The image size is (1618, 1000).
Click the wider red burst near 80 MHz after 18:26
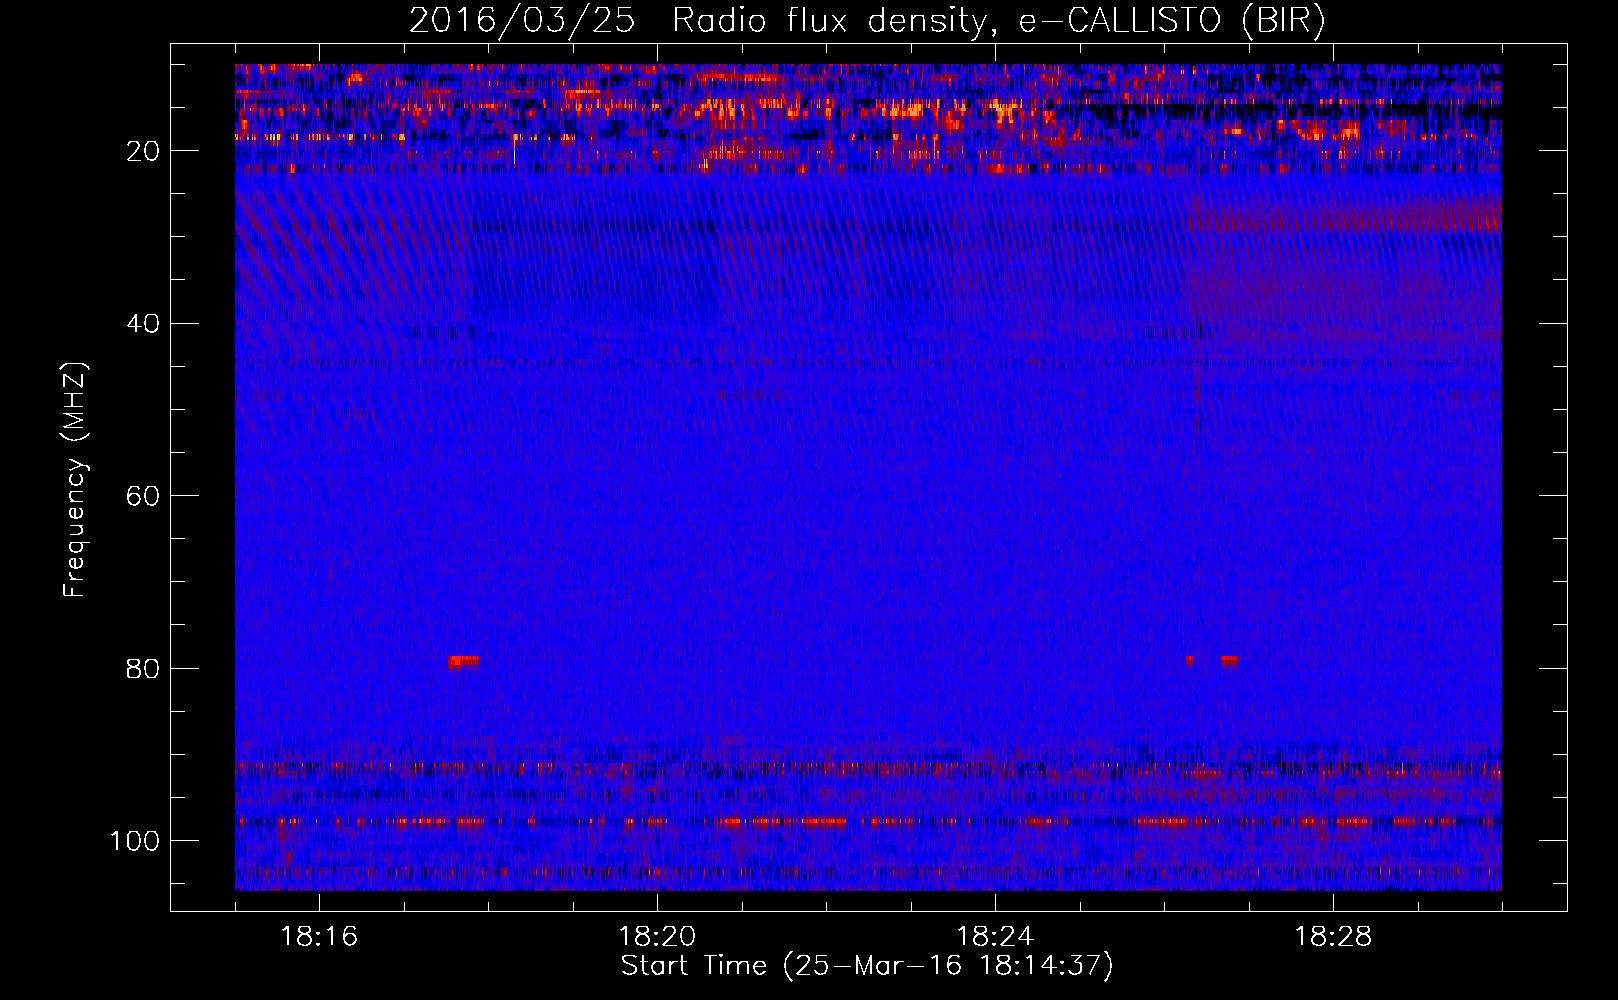tap(1229, 661)
